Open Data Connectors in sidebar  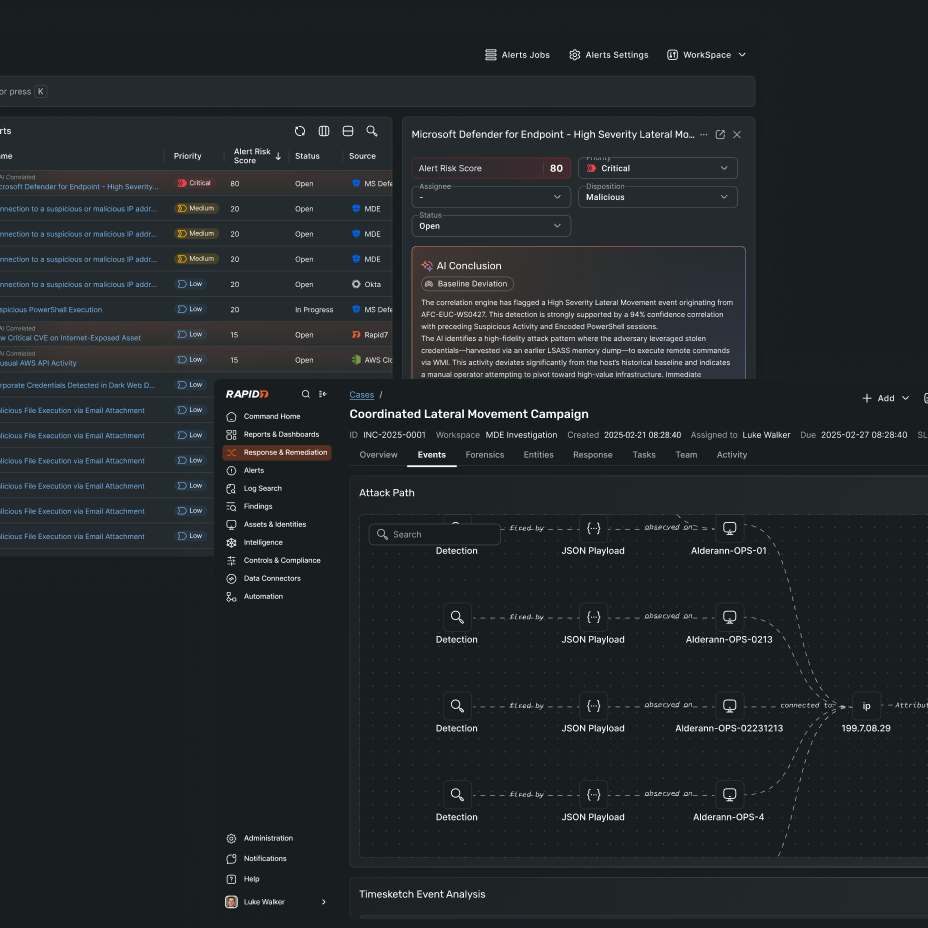(x=277, y=579)
